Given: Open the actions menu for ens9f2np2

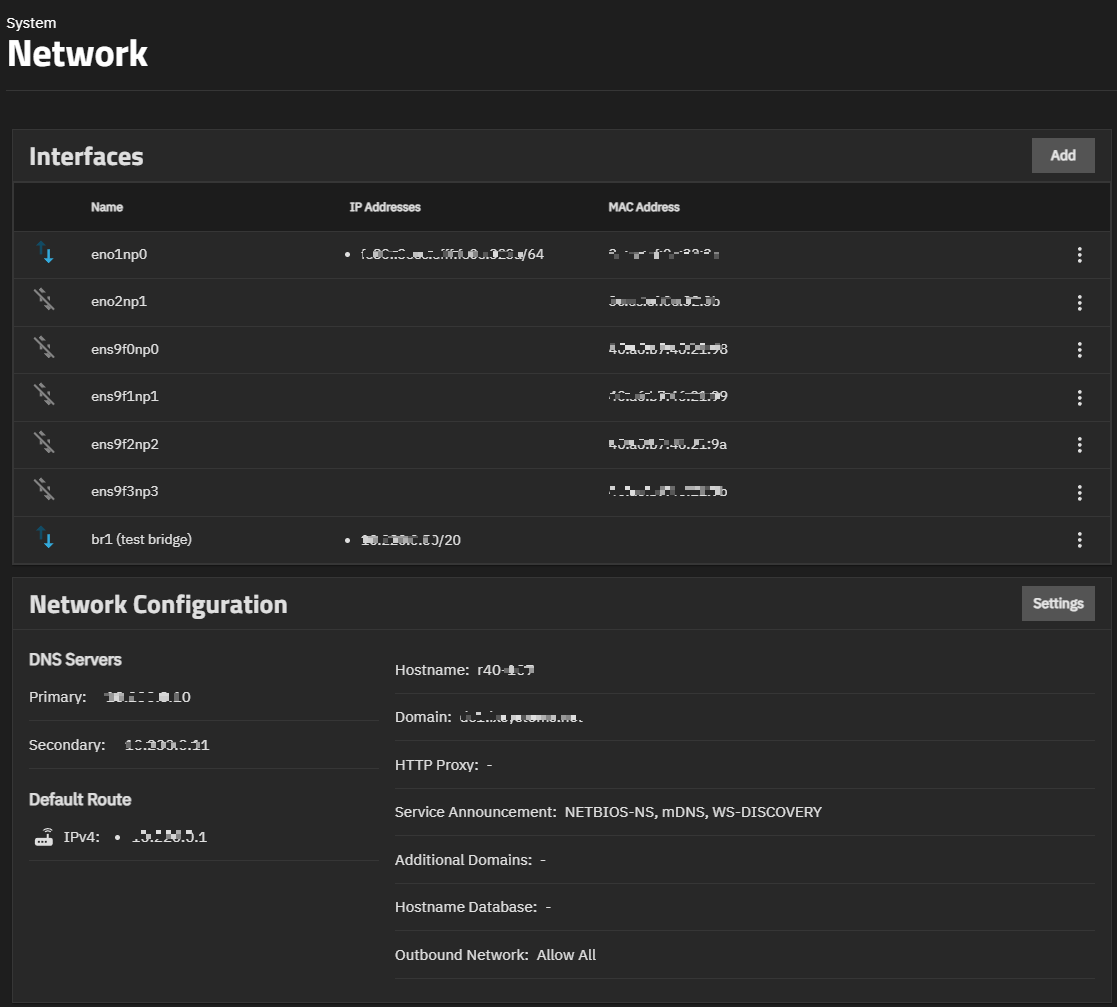Looking at the screenshot, I should pyautogui.click(x=1080, y=444).
